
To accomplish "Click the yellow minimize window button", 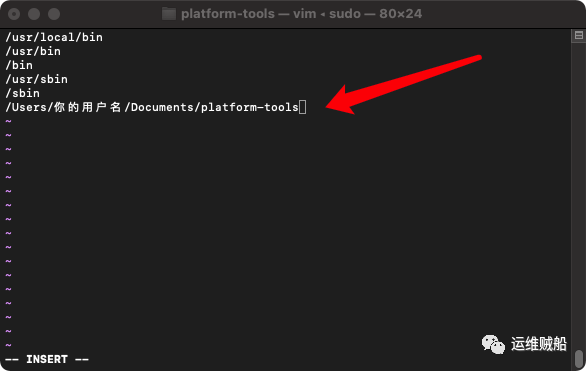I will coord(34,14).
